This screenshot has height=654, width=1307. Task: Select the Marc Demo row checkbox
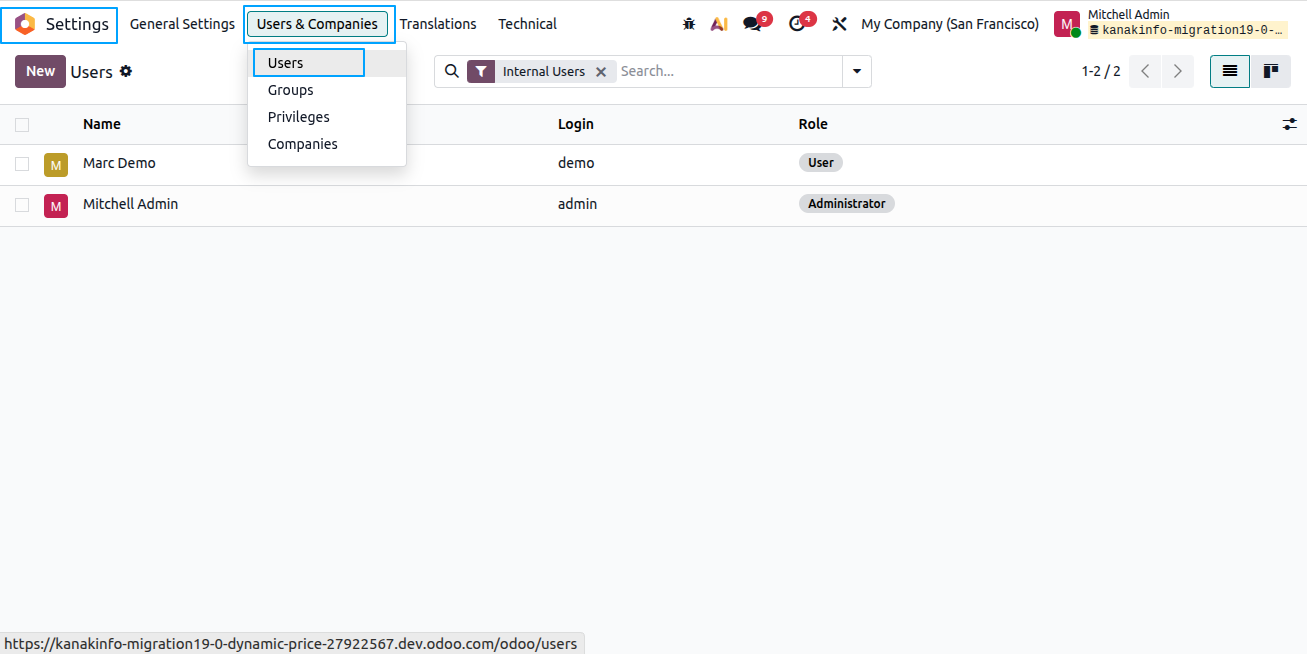[x=22, y=164]
